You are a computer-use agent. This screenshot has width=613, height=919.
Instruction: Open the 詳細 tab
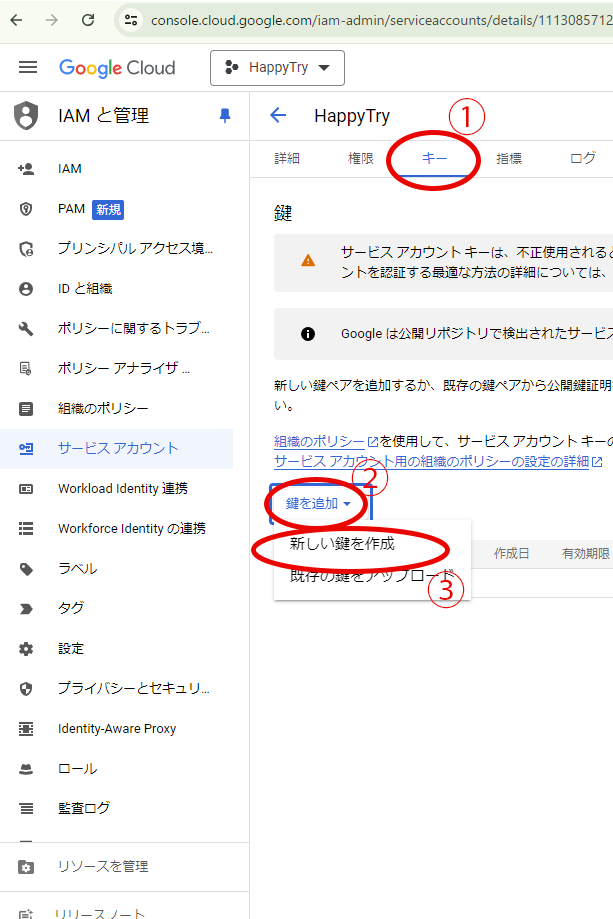287,158
